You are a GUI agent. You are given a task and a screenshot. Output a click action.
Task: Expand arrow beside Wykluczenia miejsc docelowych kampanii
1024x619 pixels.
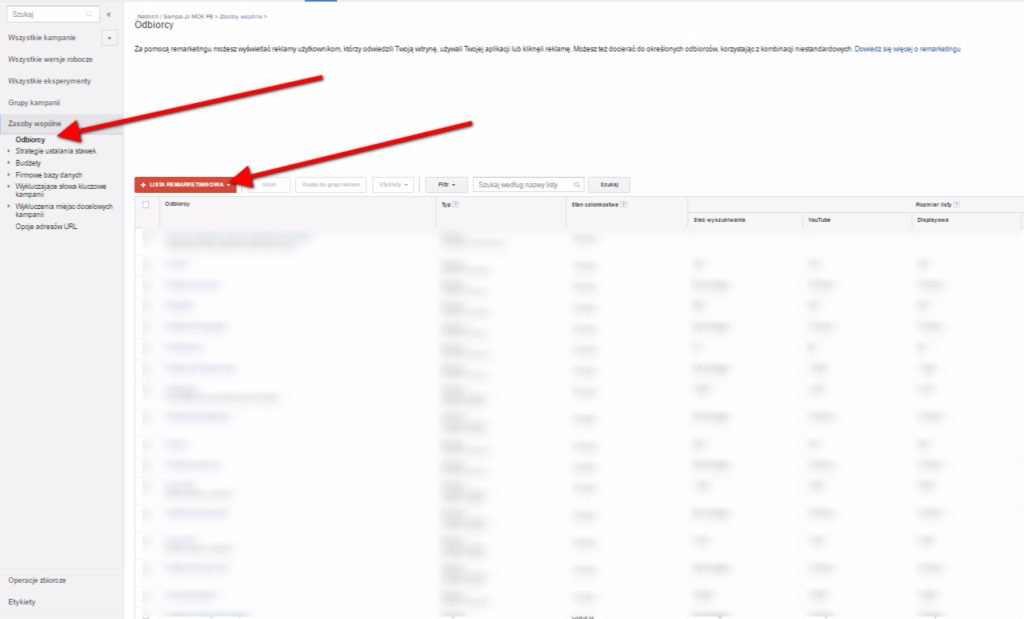coord(8,206)
